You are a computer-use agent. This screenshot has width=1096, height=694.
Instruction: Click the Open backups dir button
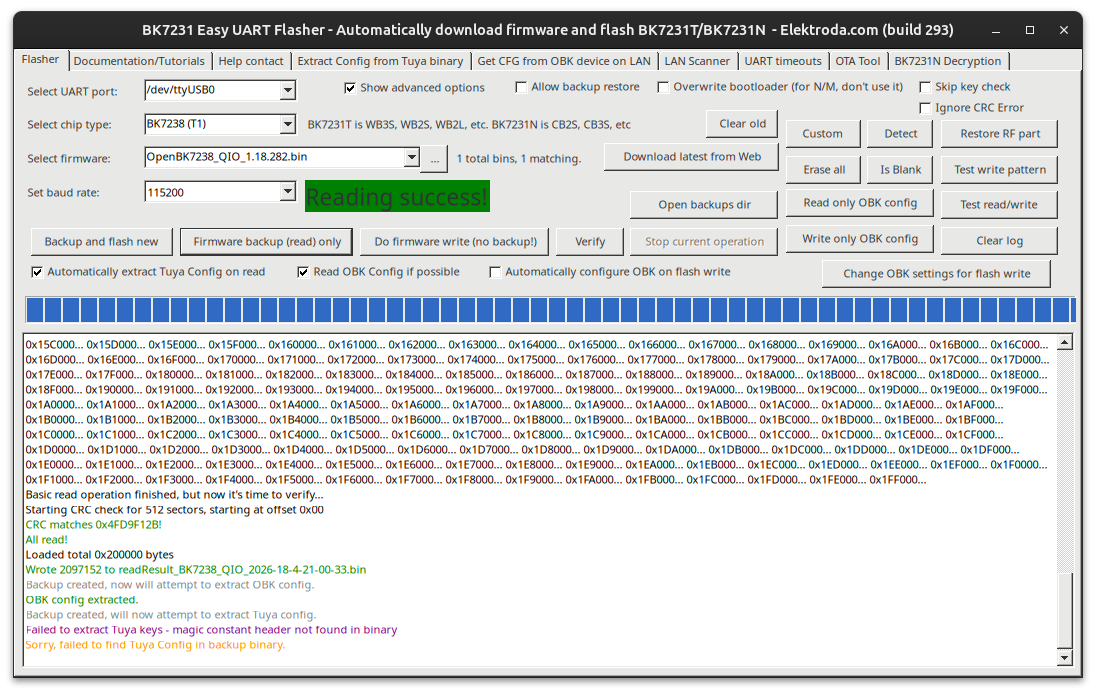click(x=704, y=205)
